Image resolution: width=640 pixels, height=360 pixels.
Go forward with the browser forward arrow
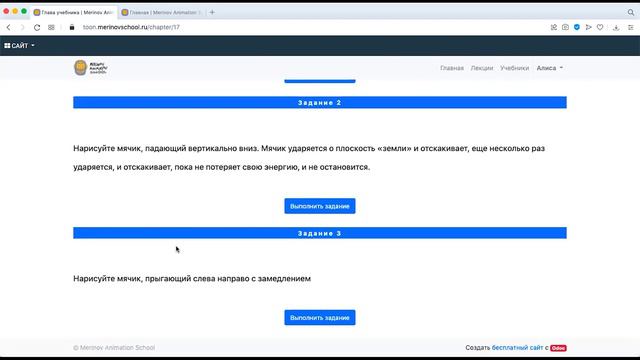click(x=22, y=27)
